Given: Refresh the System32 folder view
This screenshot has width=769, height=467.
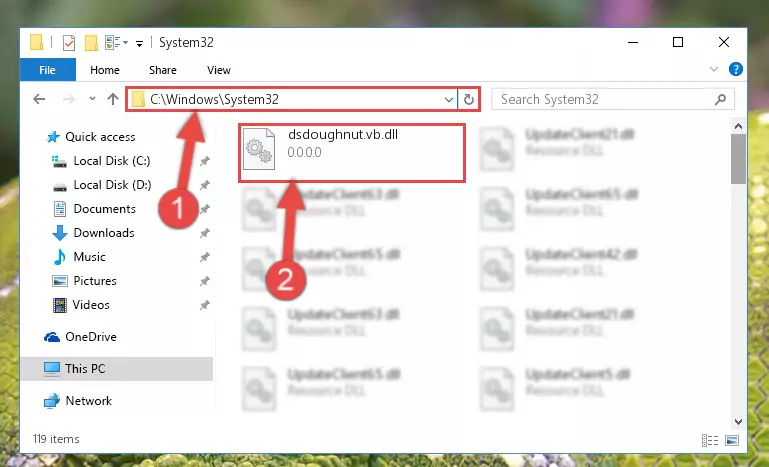Looking at the screenshot, I should coord(468,100).
